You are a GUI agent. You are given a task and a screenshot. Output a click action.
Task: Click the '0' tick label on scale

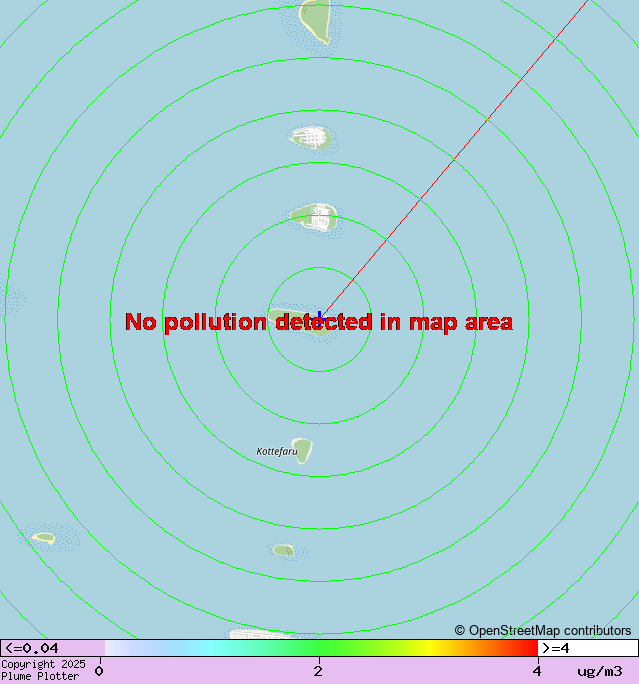pos(99,671)
